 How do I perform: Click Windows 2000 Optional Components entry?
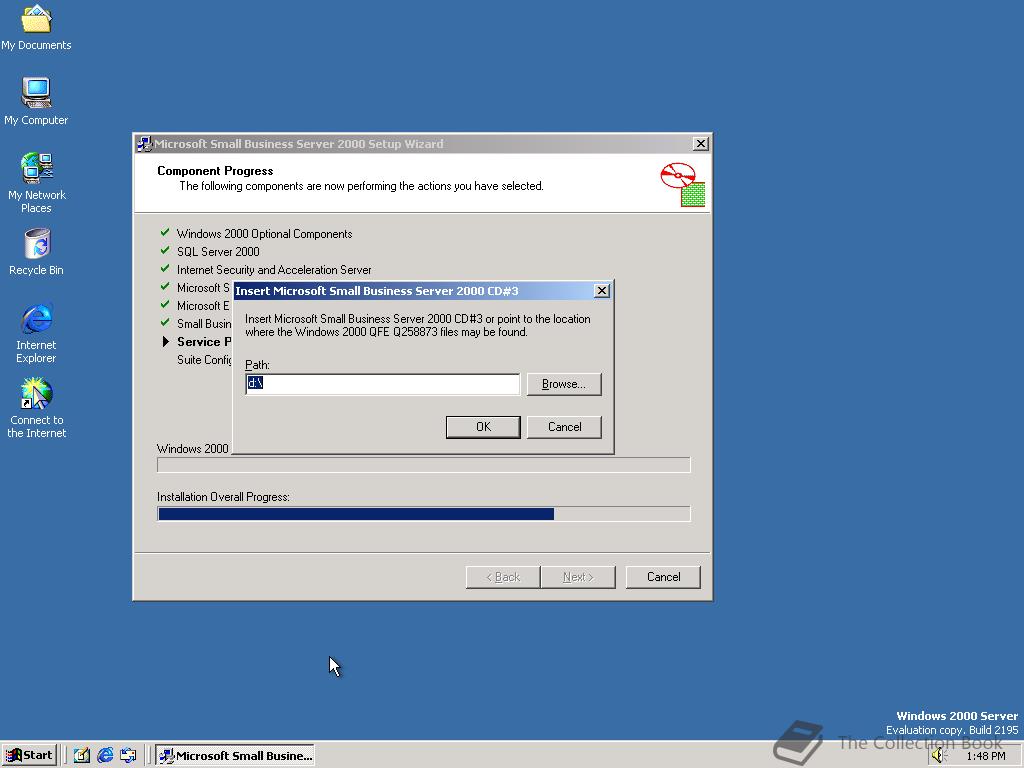[264, 234]
